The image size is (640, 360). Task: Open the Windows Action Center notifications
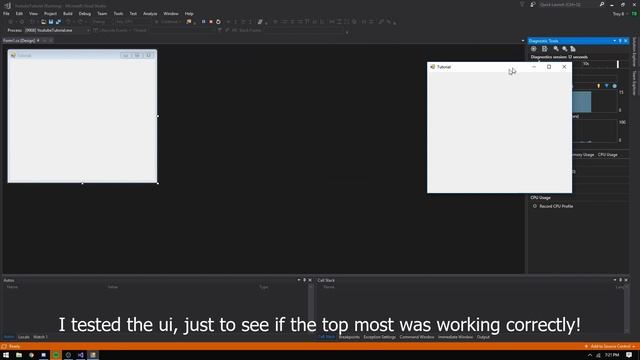click(629, 355)
